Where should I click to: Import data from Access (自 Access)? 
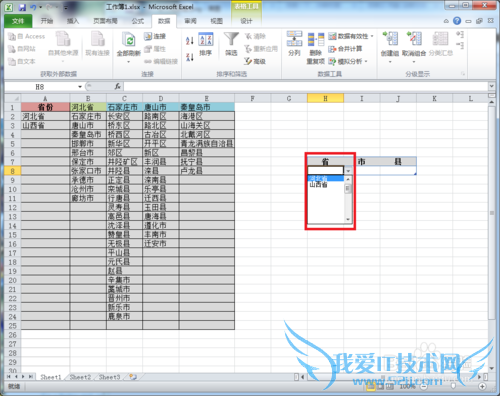pyautogui.click(x=26, y=36)
